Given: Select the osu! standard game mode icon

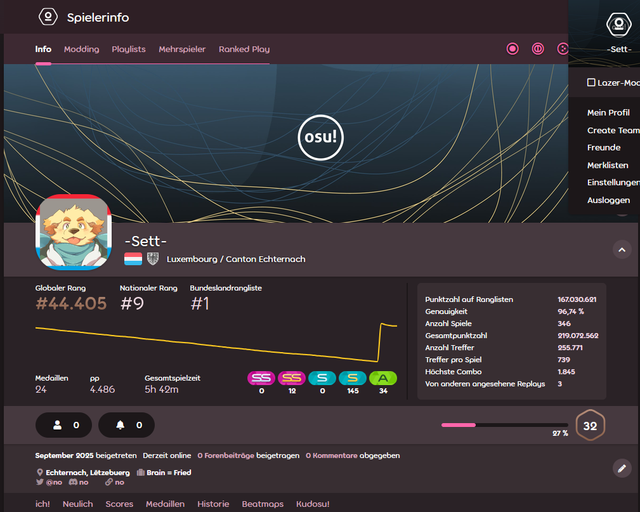Looking at the screenshot, I should pyautogui.click(x=512, y=49).
